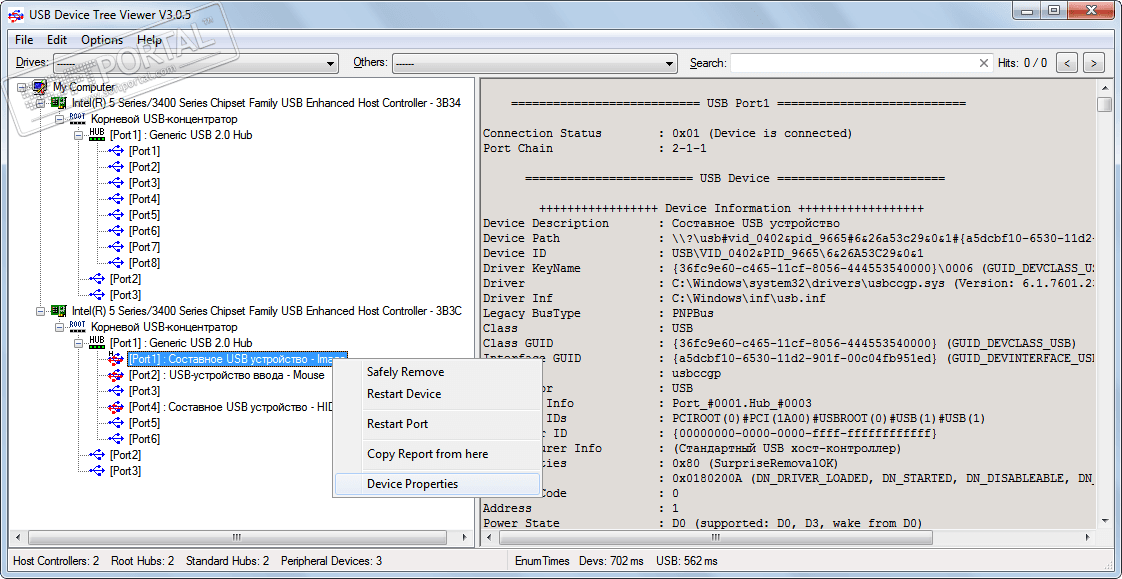Click HUB icon of Generic USB 2.0 Hub under 3B3C

click(97, 343)
